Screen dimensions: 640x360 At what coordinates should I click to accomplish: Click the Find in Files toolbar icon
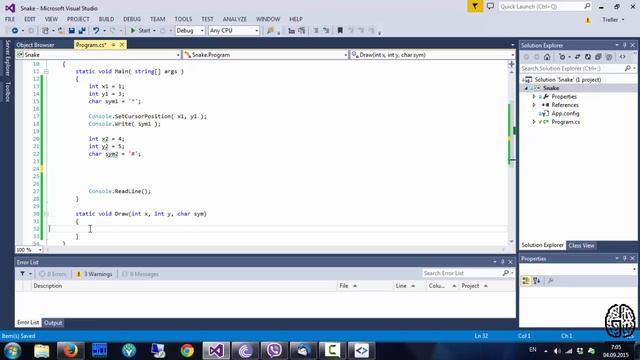[x=270, y=31]
